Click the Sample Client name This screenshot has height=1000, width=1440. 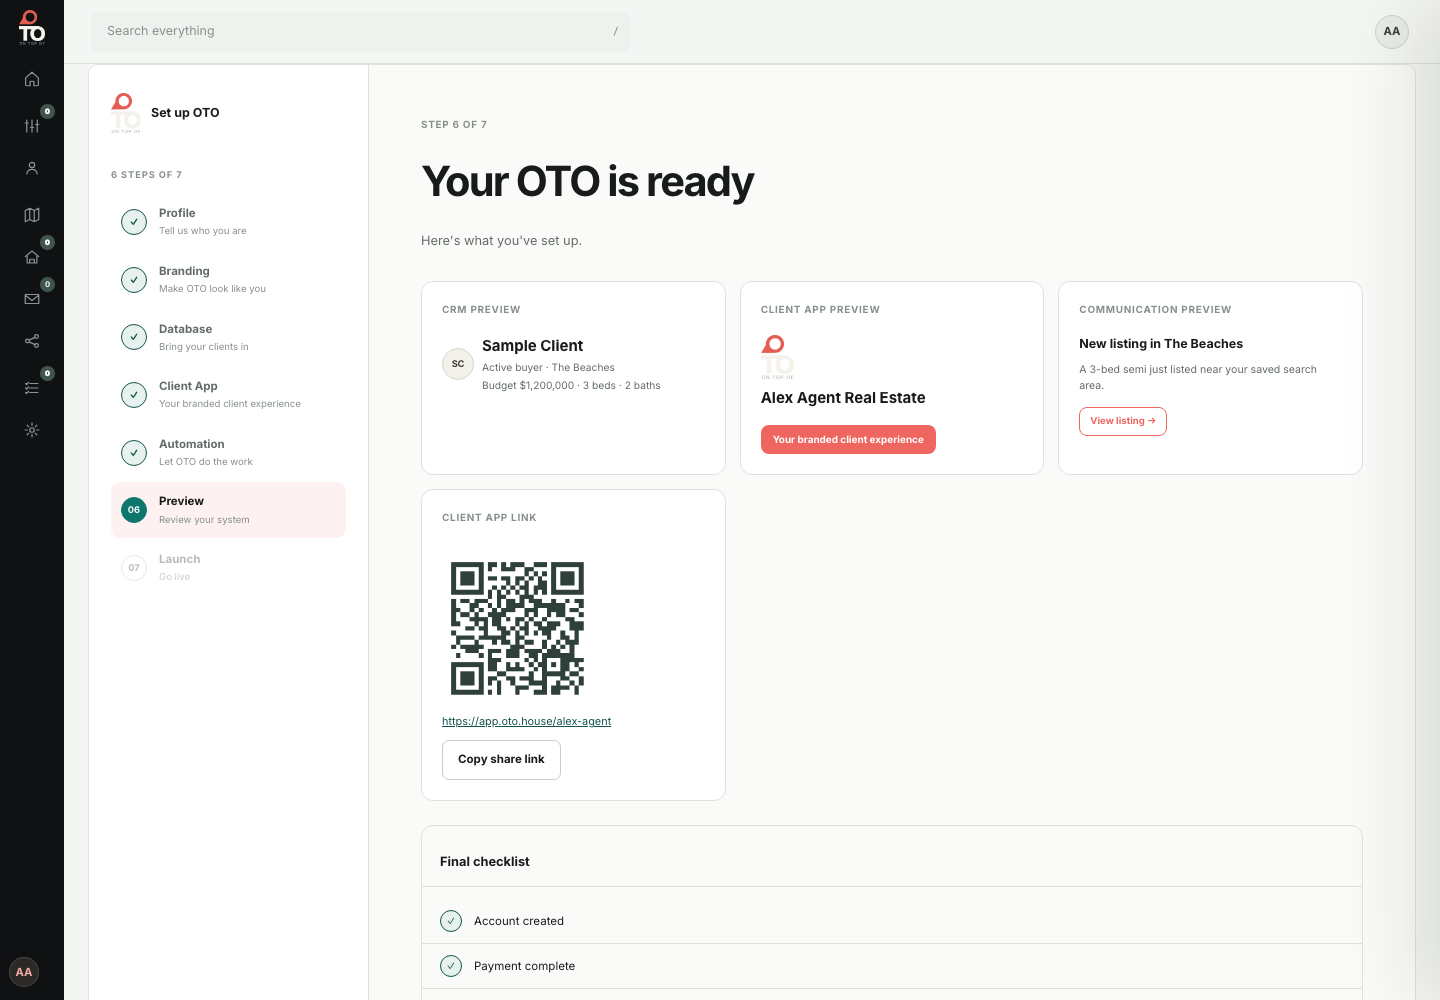coord(532,346)
